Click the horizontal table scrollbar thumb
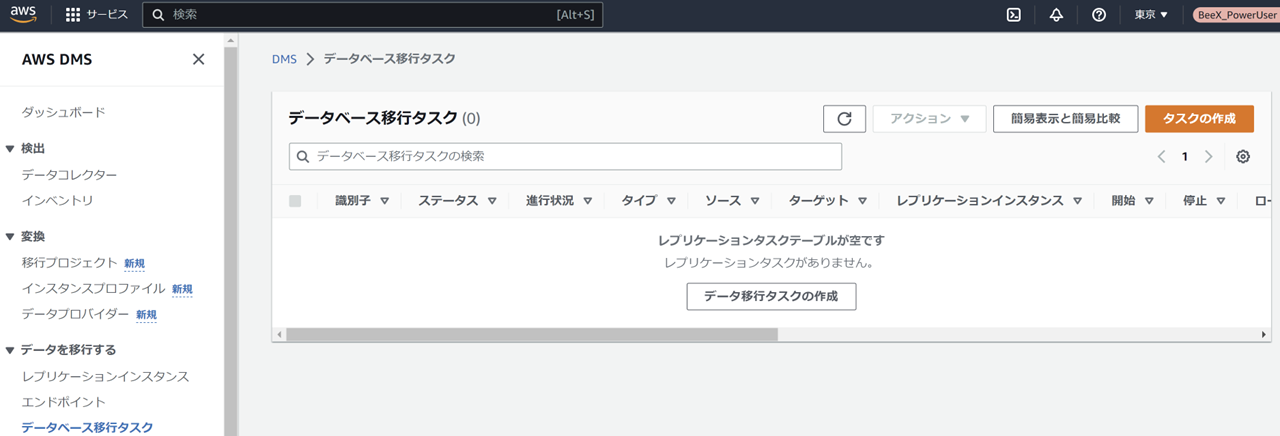The height and width of the screenshot is (436, 1280). click(x=532, y=334)
